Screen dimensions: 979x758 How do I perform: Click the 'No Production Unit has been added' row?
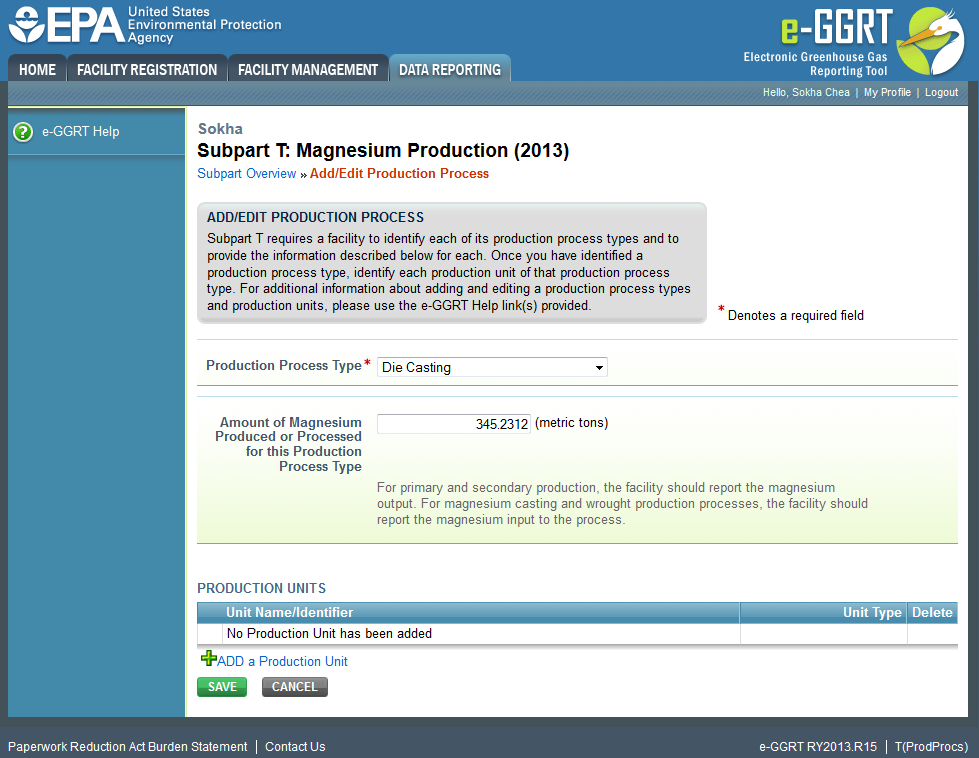coord(578,634)
